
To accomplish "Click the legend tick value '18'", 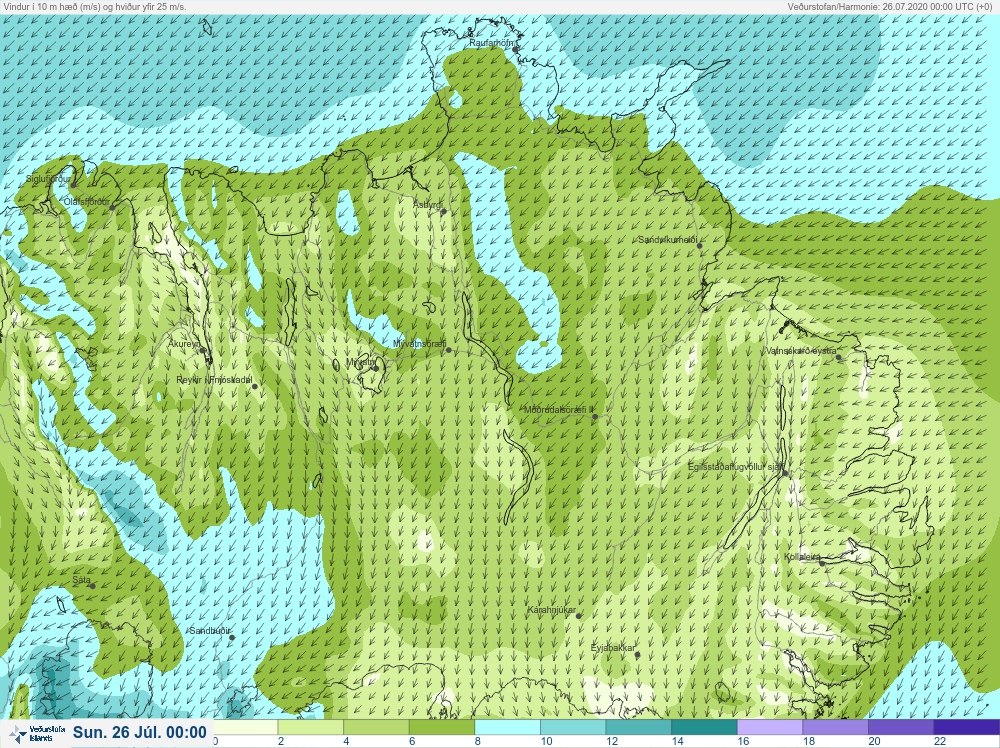I will pyautogui.click(x=809, y=741).
